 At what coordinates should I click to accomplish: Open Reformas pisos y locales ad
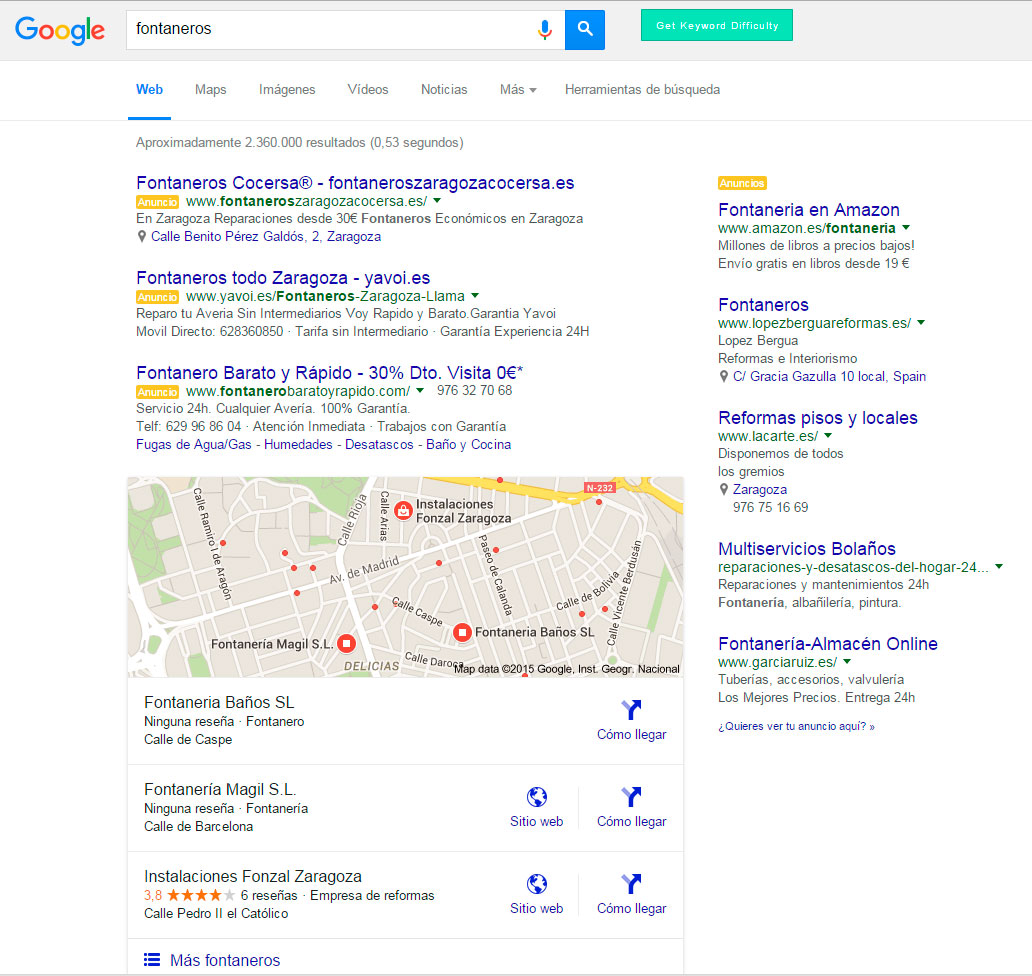pos(817,418)
